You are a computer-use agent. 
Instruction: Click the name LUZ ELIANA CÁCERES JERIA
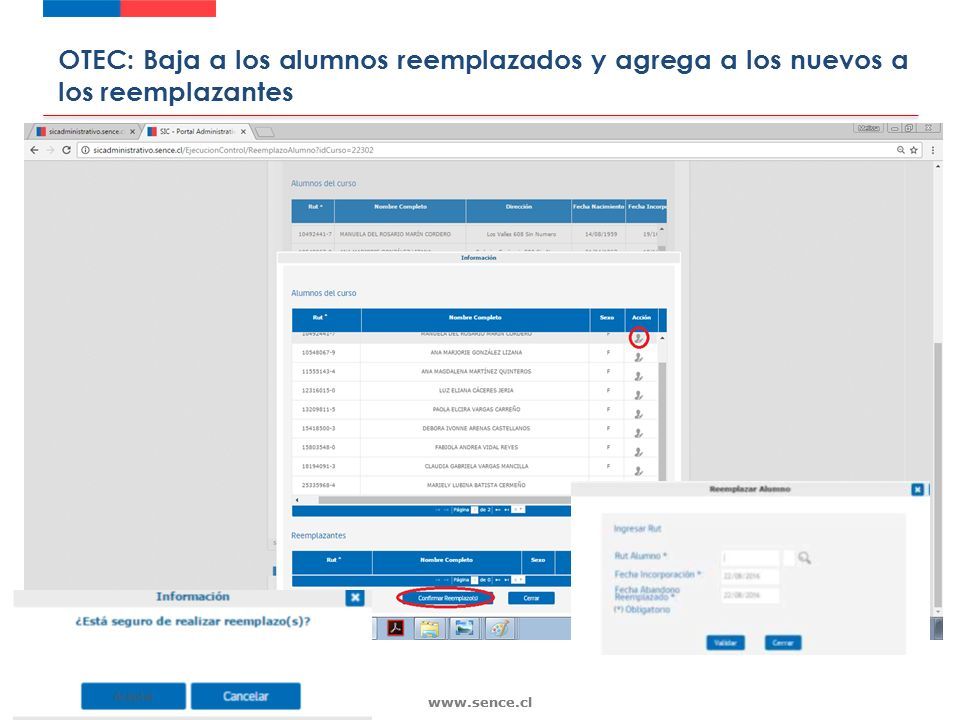point(476,391)
